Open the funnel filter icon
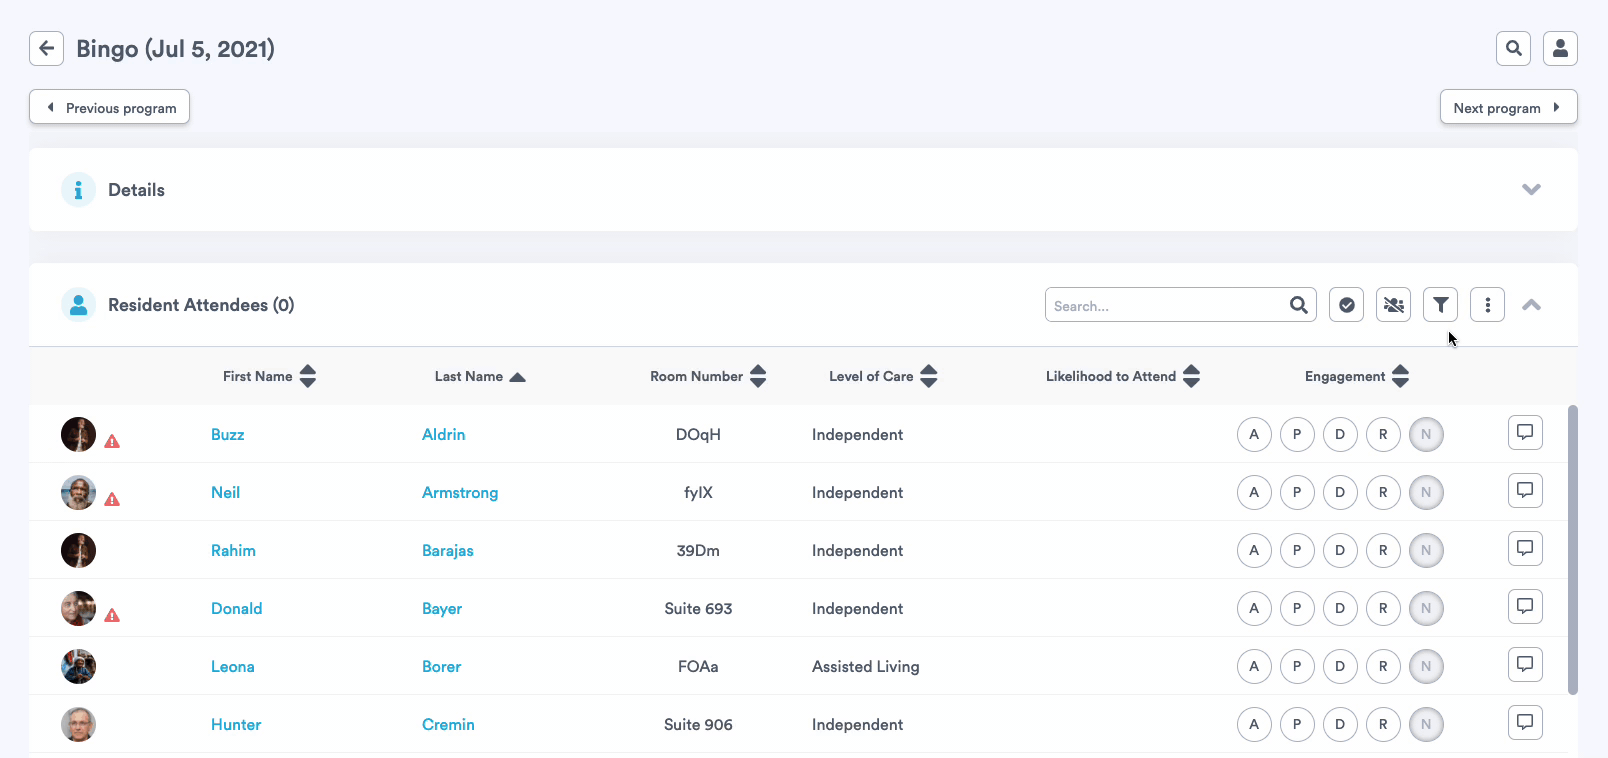Image resolution: width=1608 pixels, height=758 pixels. pyautogui.click(x=1440, y=305)
